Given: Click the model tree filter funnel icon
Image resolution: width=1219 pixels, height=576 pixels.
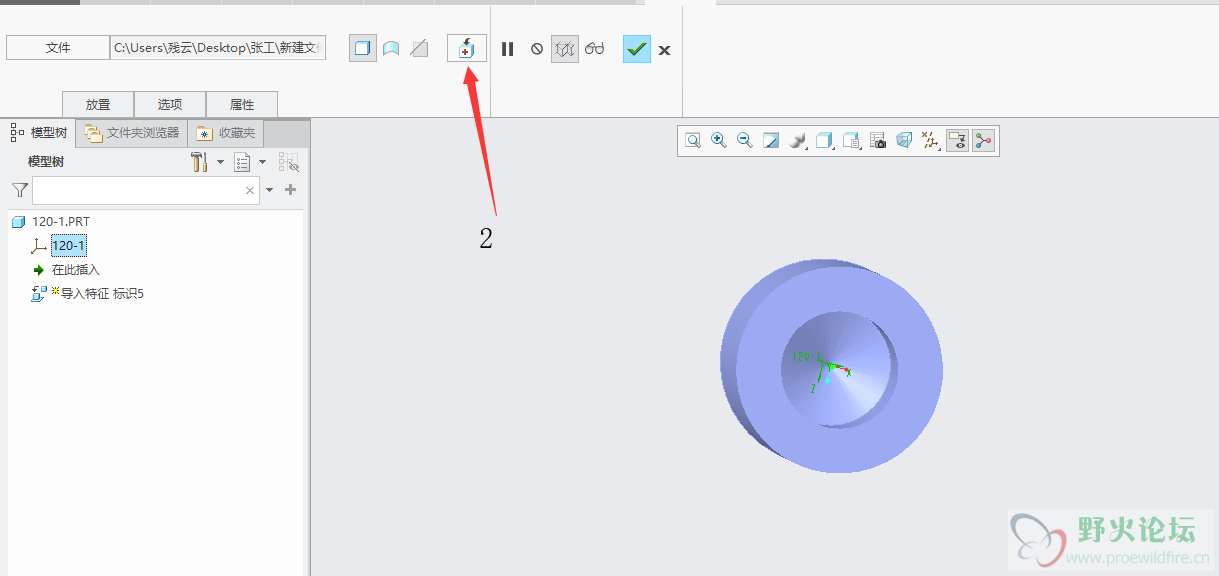Looking at the screenshot, I should point(19,189).
